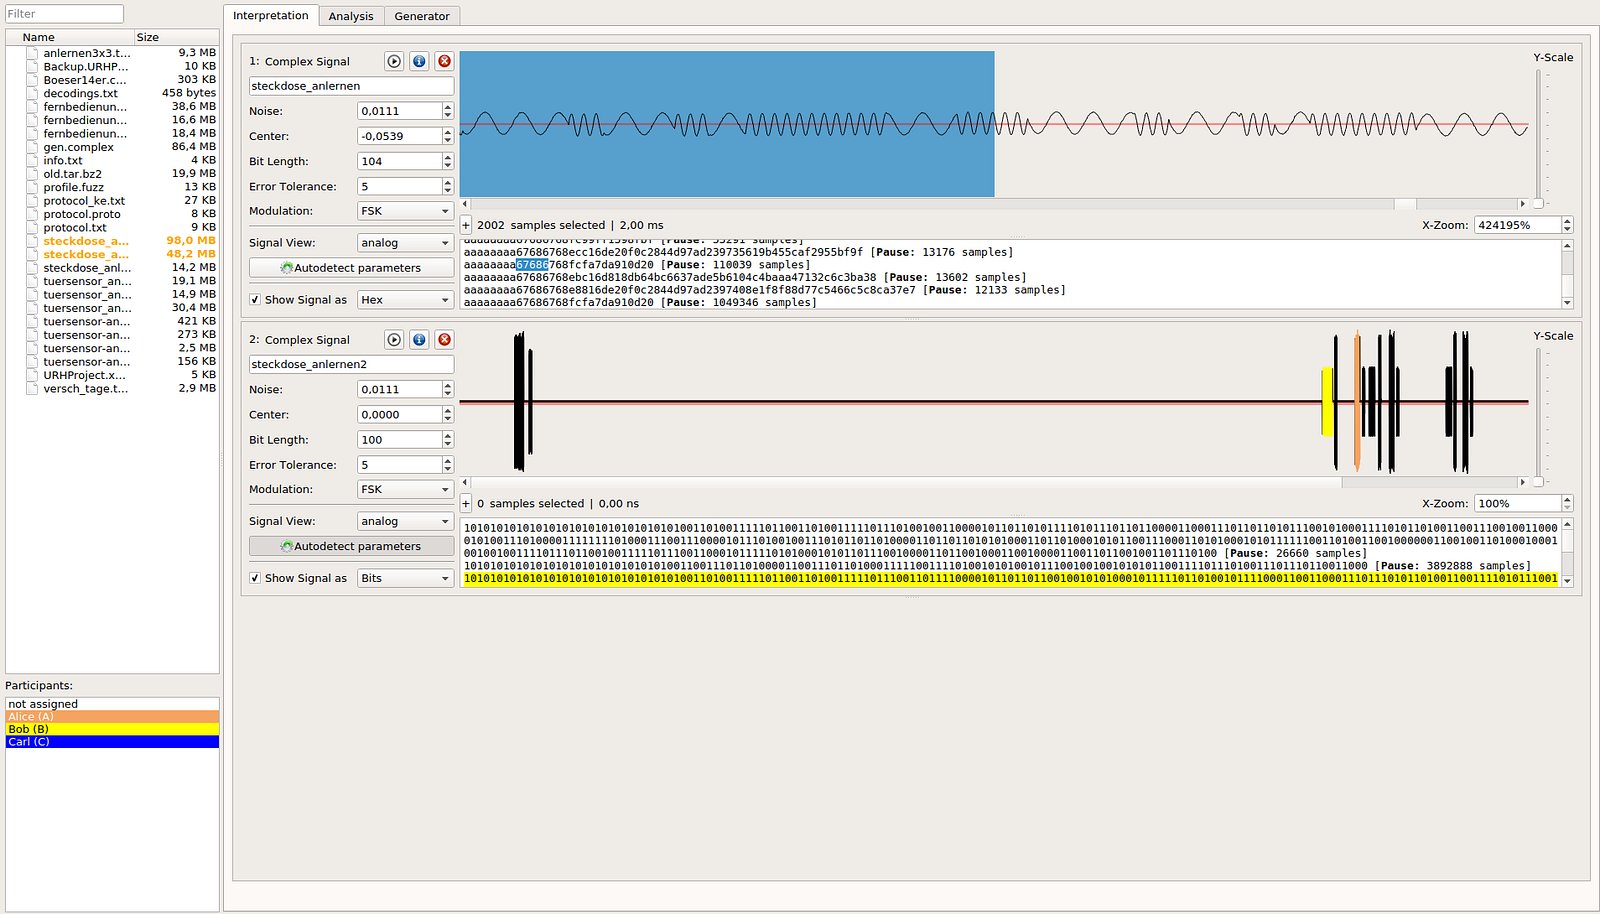
Task: Click the X-Zoom 424195% field
Action: pos(1517,225)
